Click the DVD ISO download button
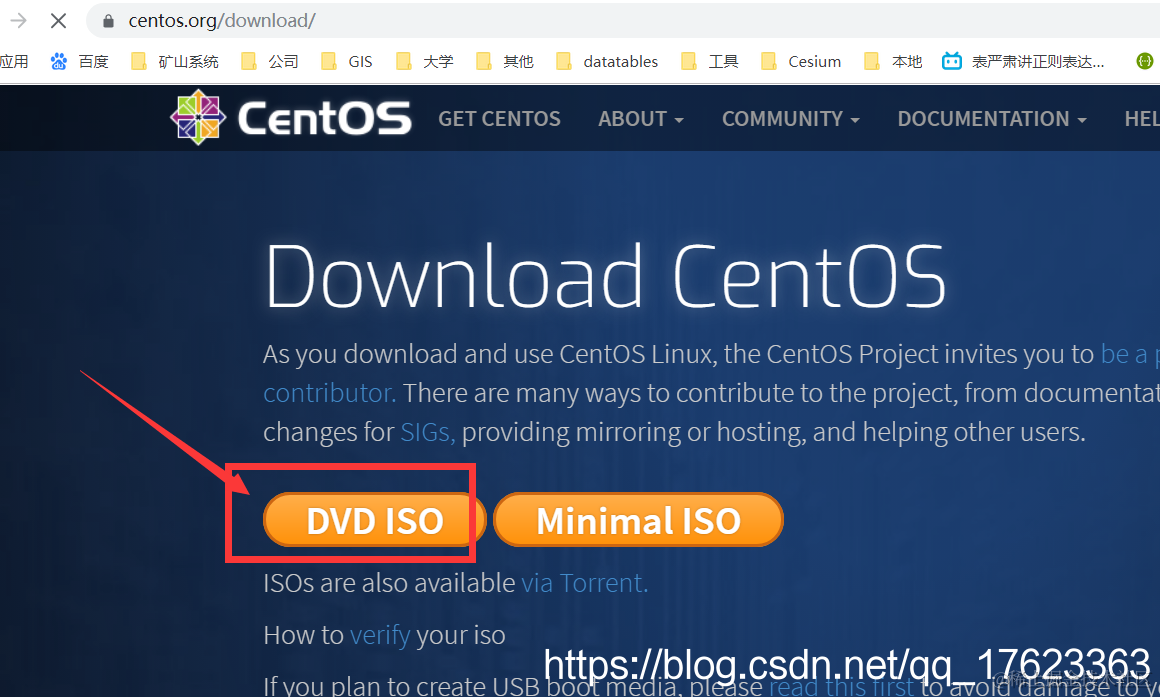The image size is (1160, 697). point(374,520)
